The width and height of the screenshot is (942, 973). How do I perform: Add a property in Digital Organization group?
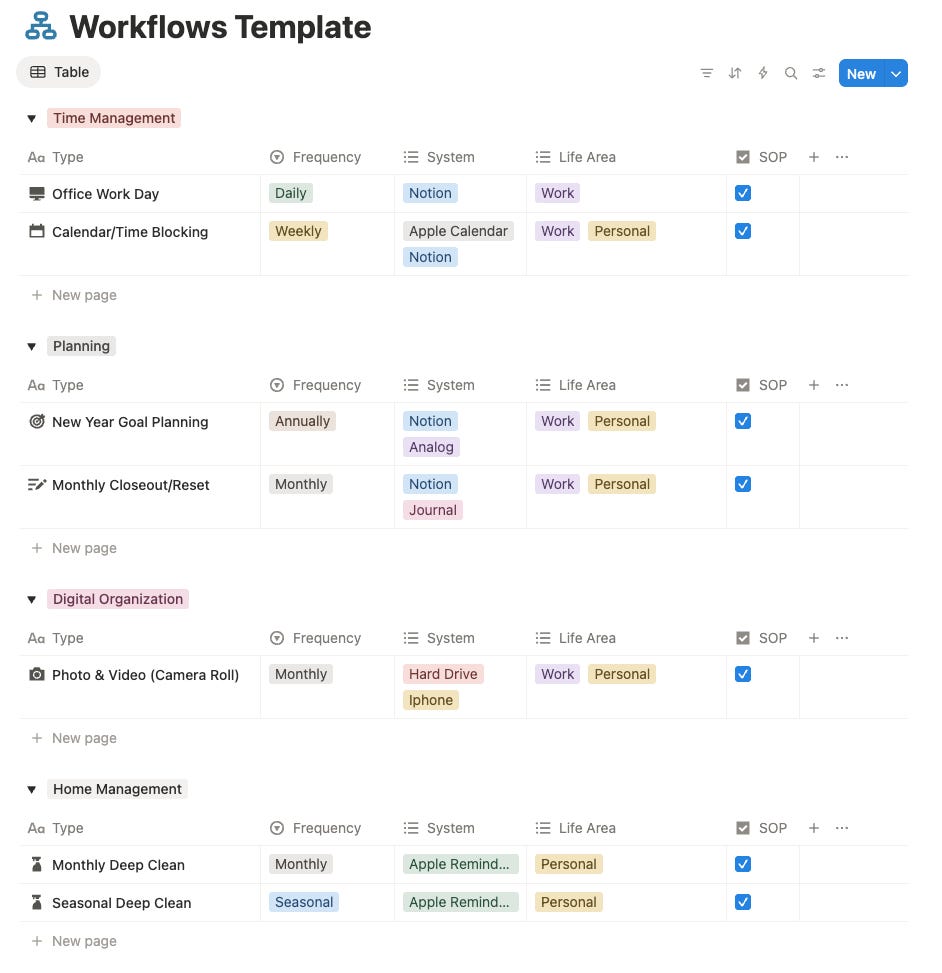coord(814,638)
